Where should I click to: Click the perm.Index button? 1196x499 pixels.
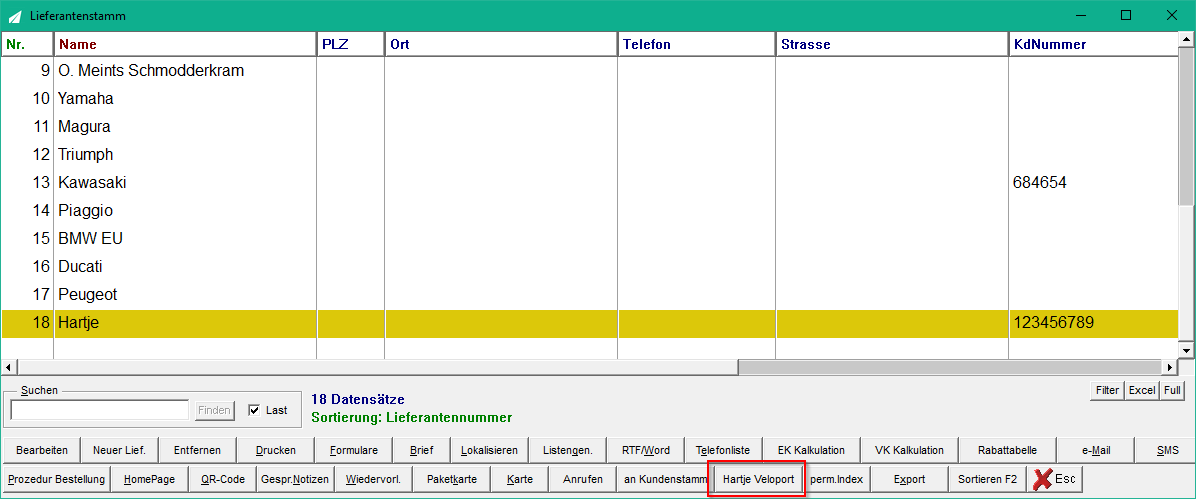click(x=837, y=480)
